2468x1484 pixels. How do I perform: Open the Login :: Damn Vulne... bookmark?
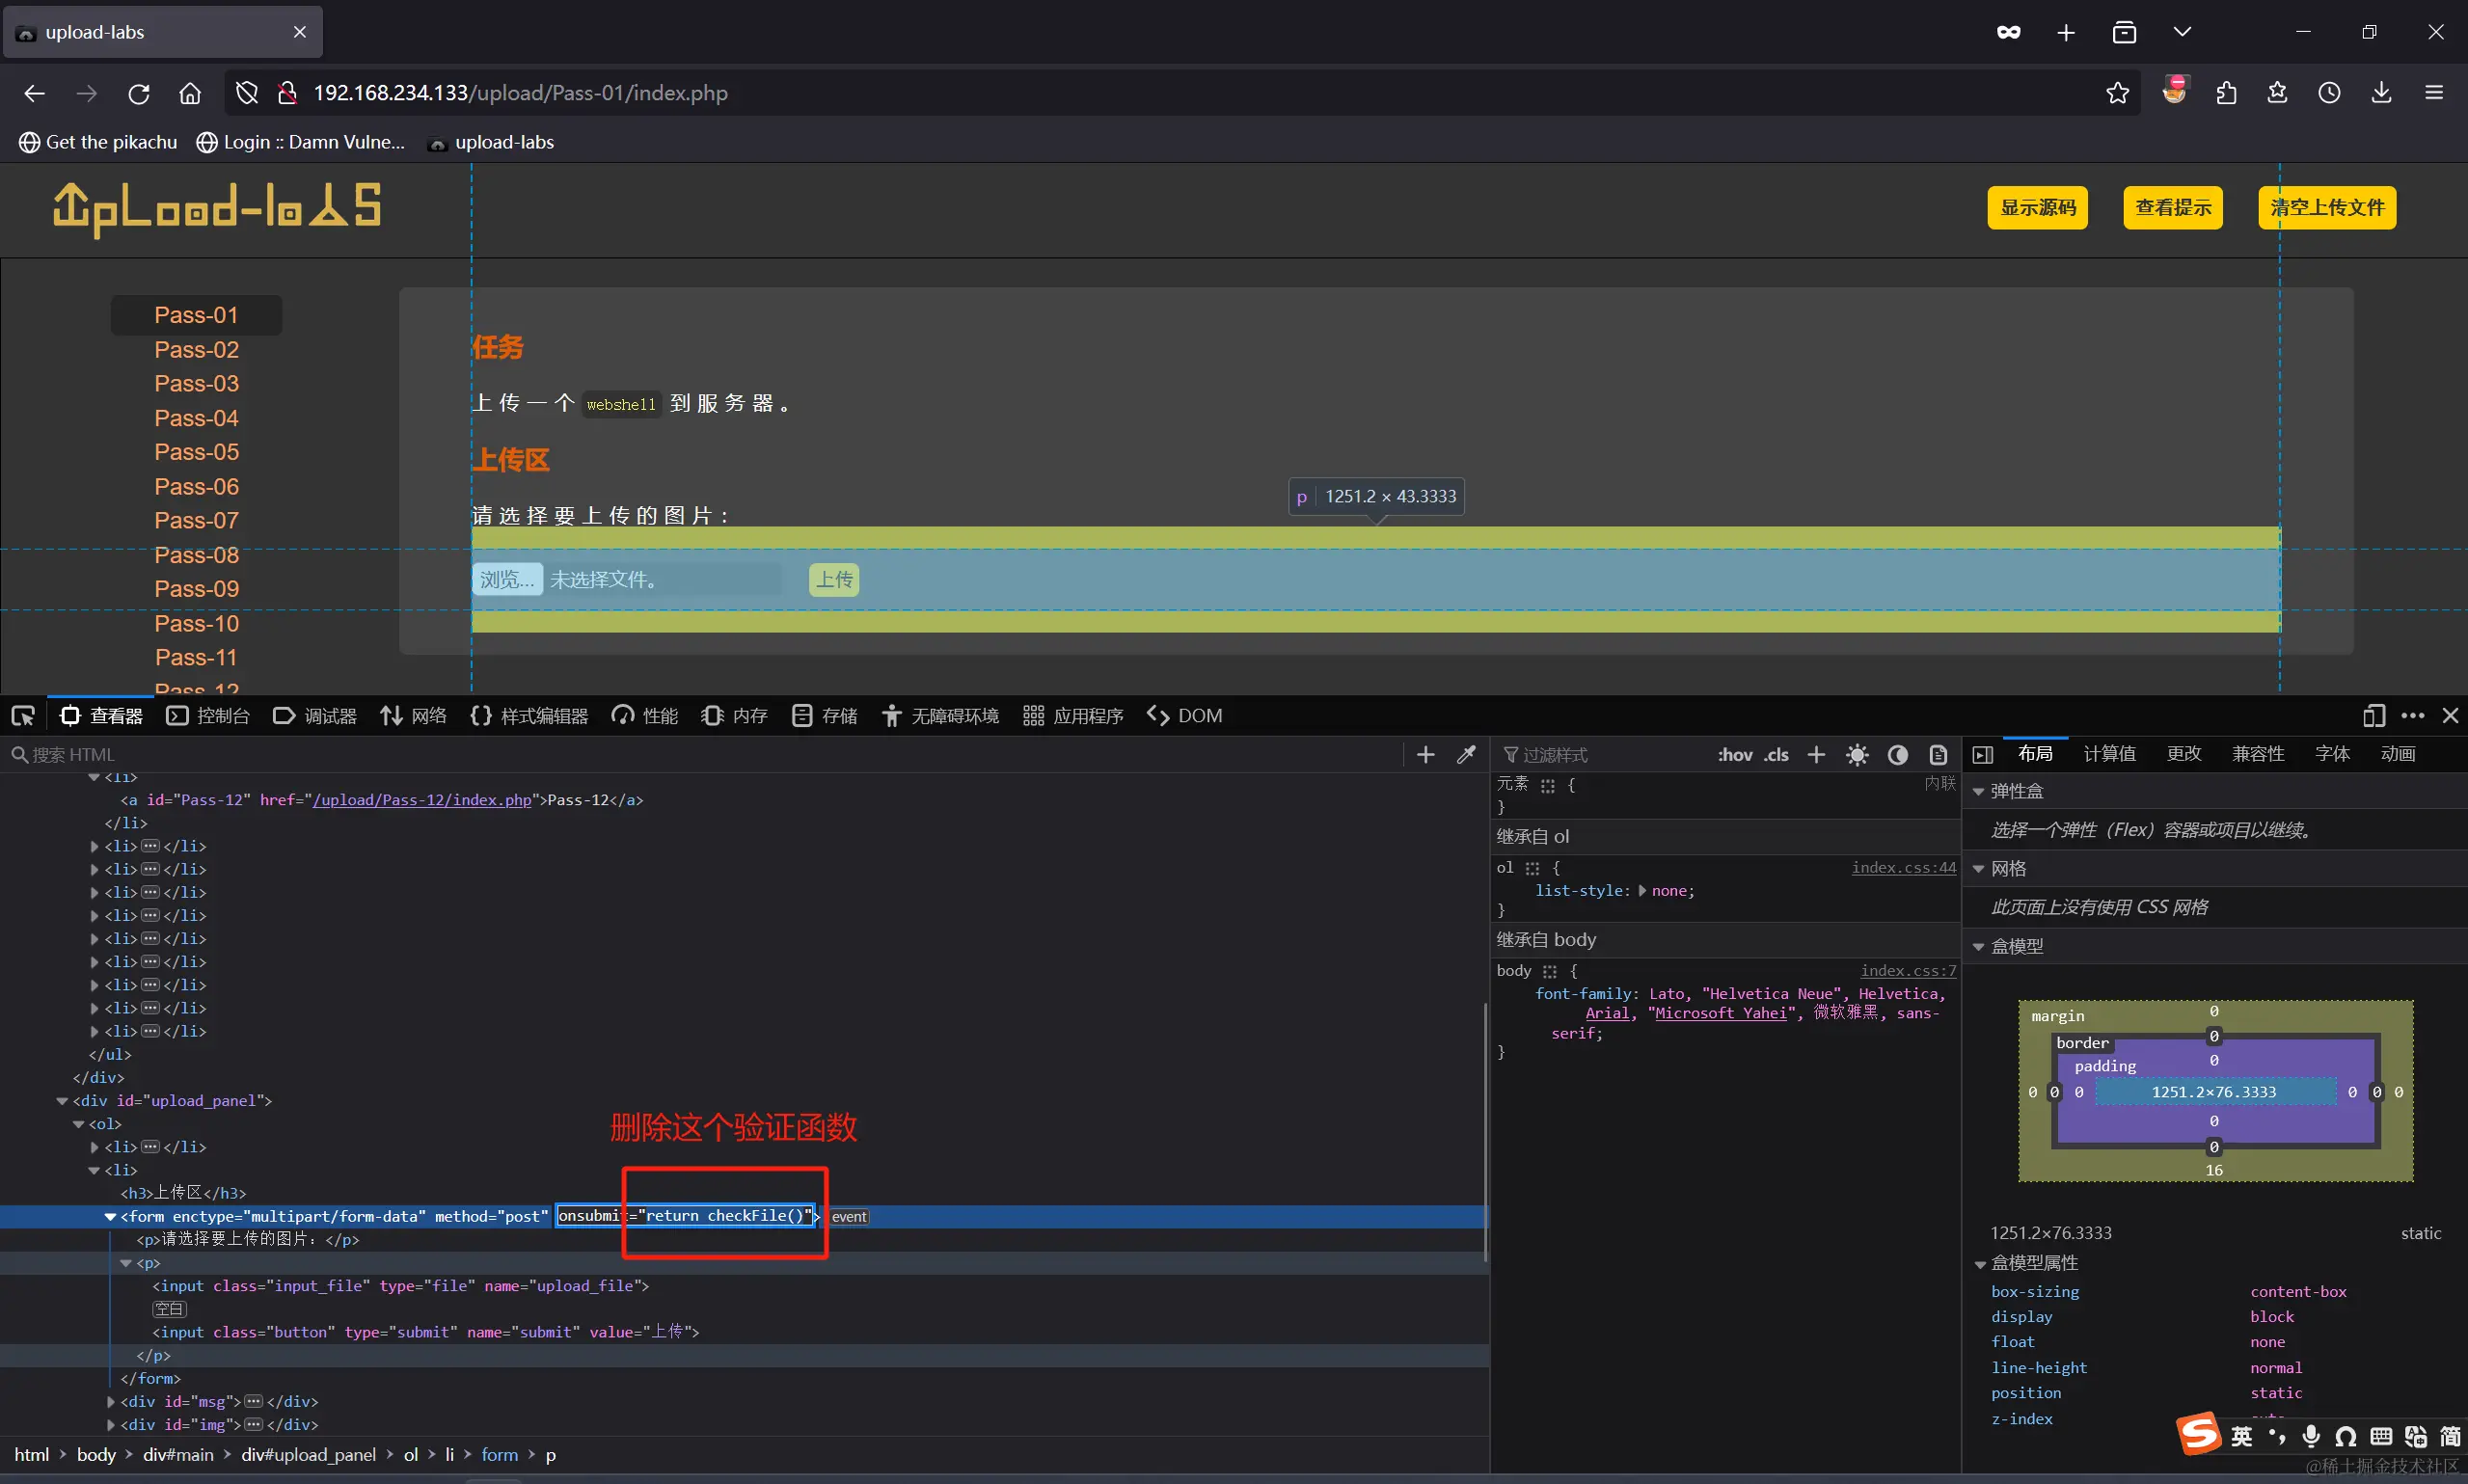click(x=301, y=142)
